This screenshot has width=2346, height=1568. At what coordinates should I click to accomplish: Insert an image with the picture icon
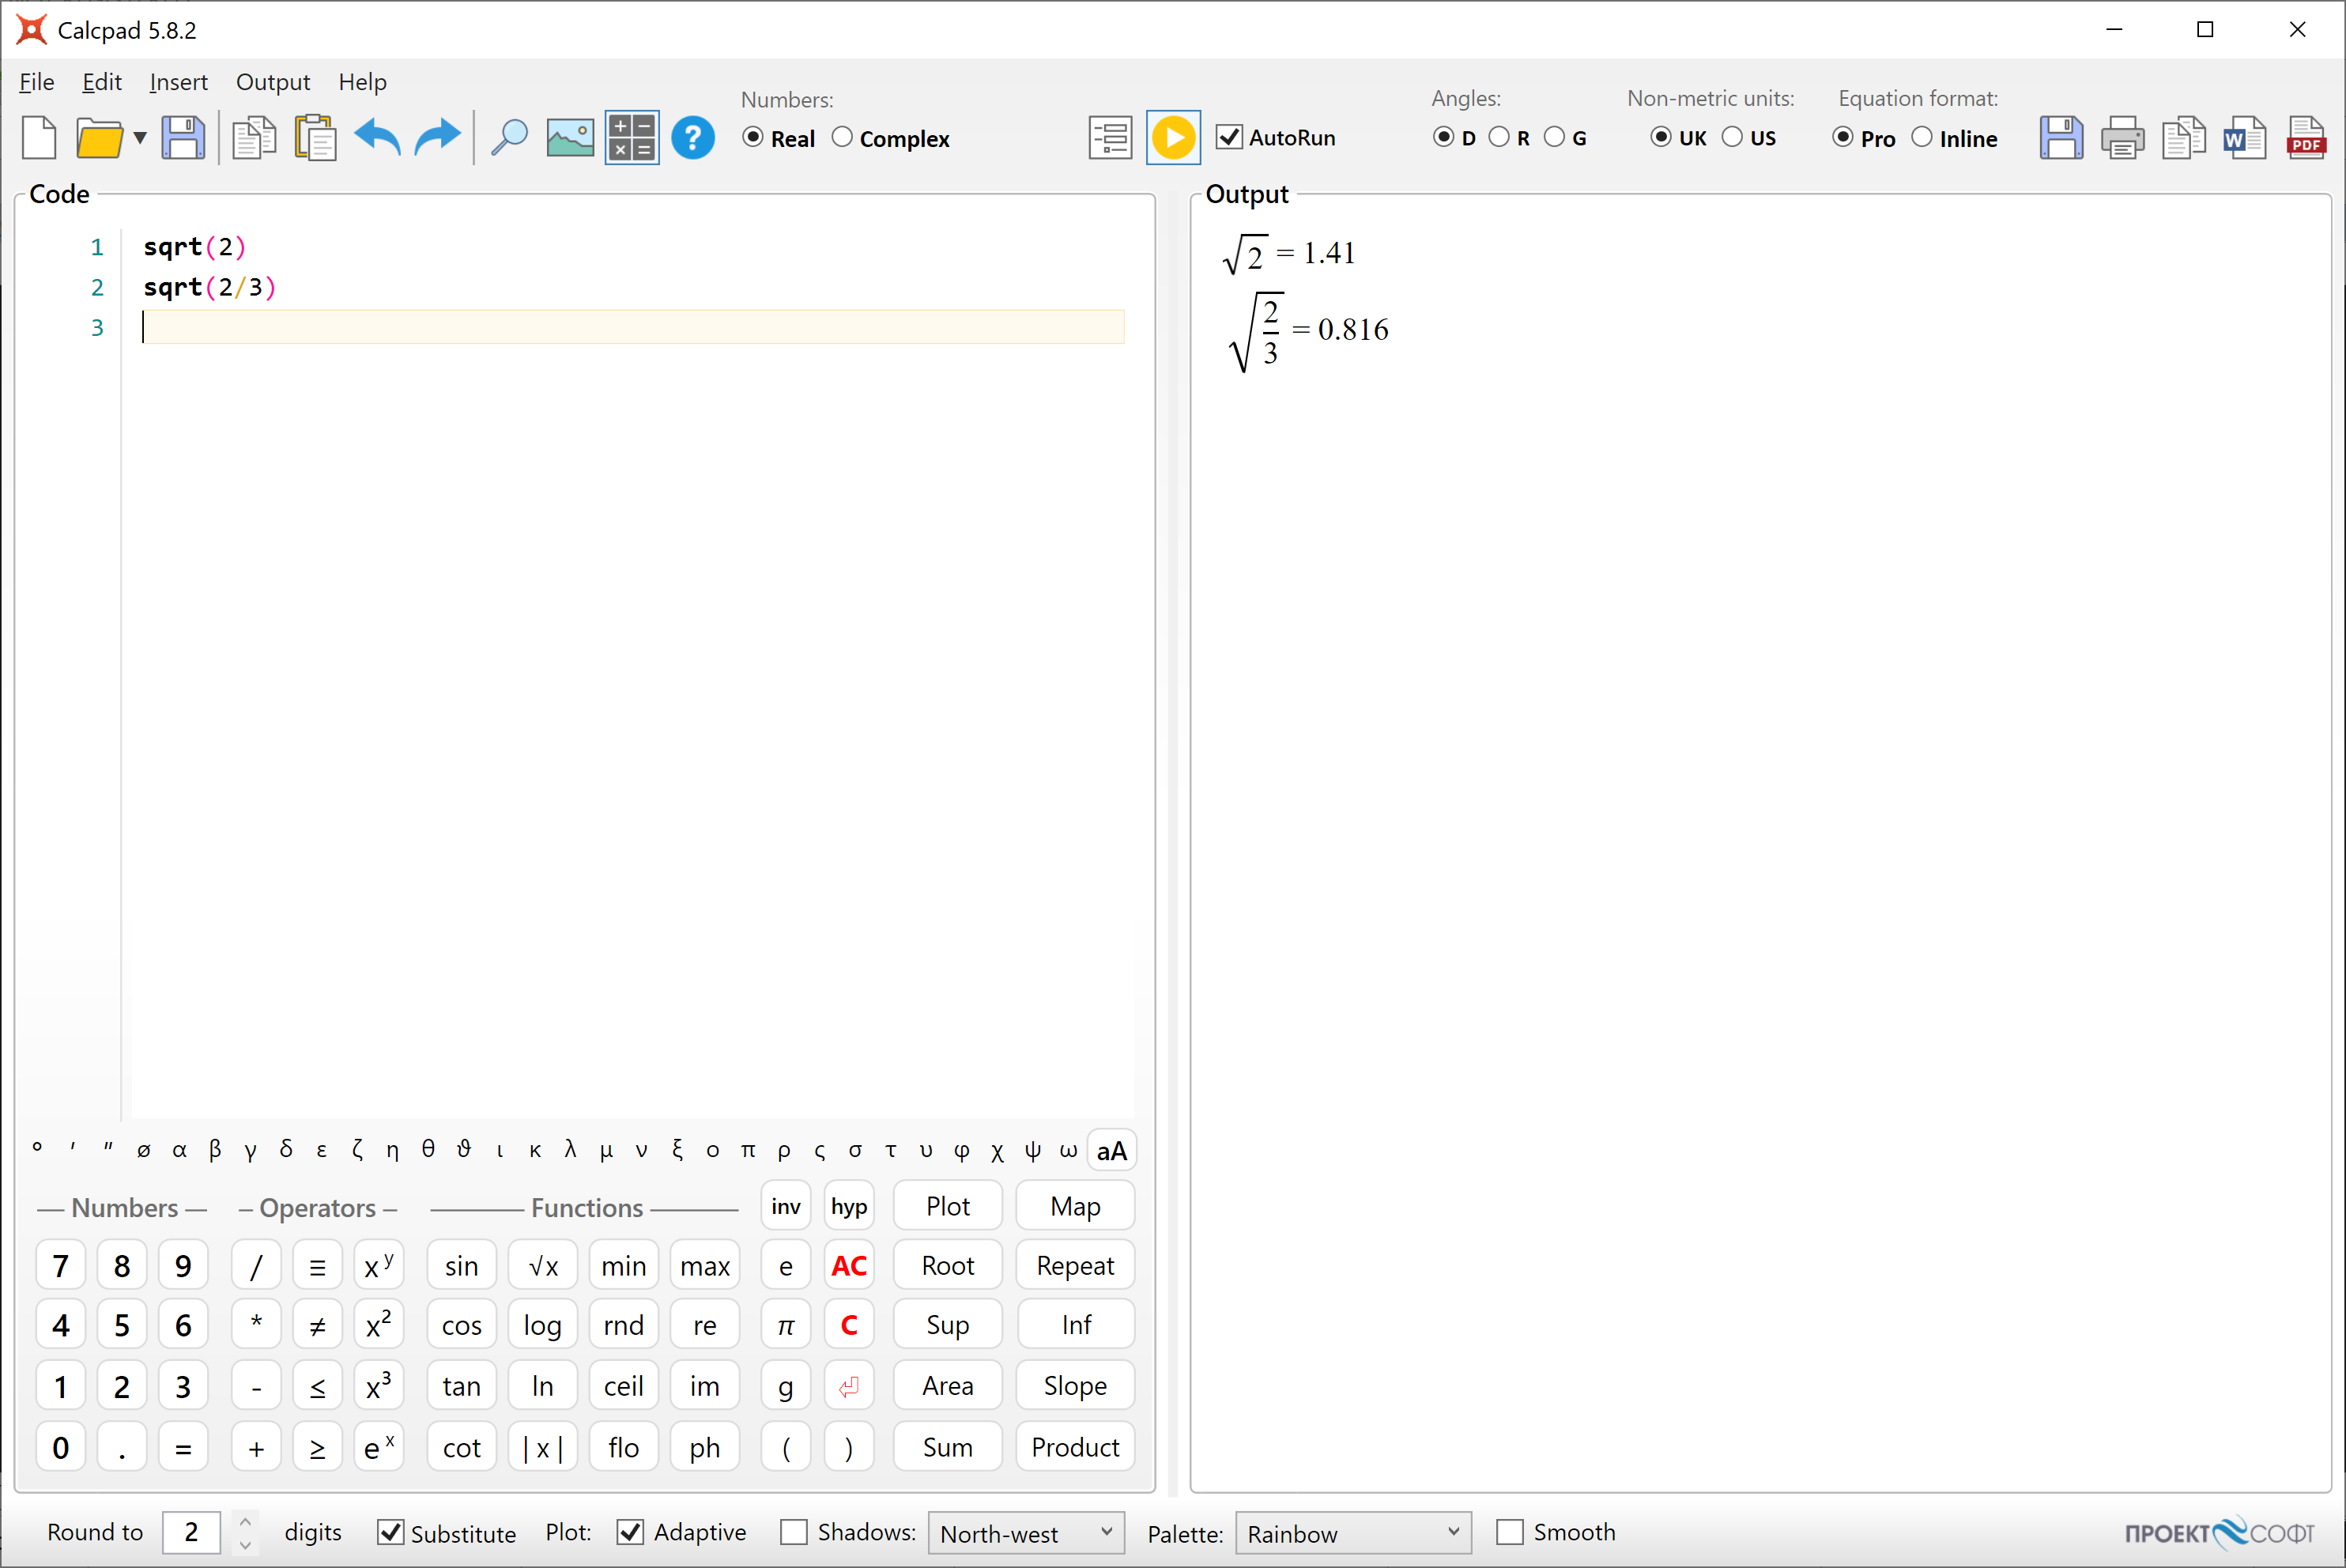(570, 138)
